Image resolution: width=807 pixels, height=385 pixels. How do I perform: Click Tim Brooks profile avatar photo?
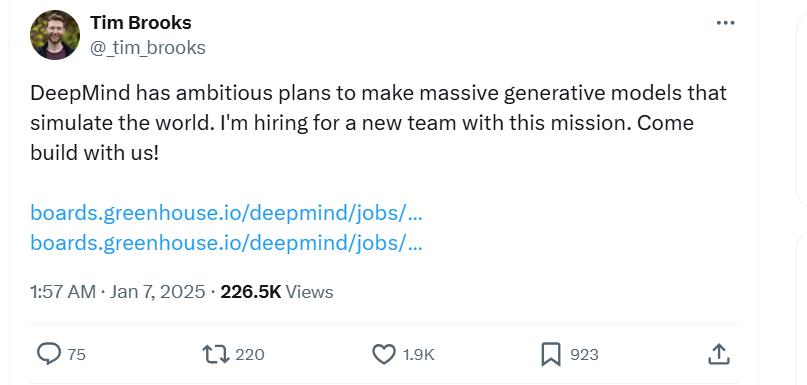55,35
